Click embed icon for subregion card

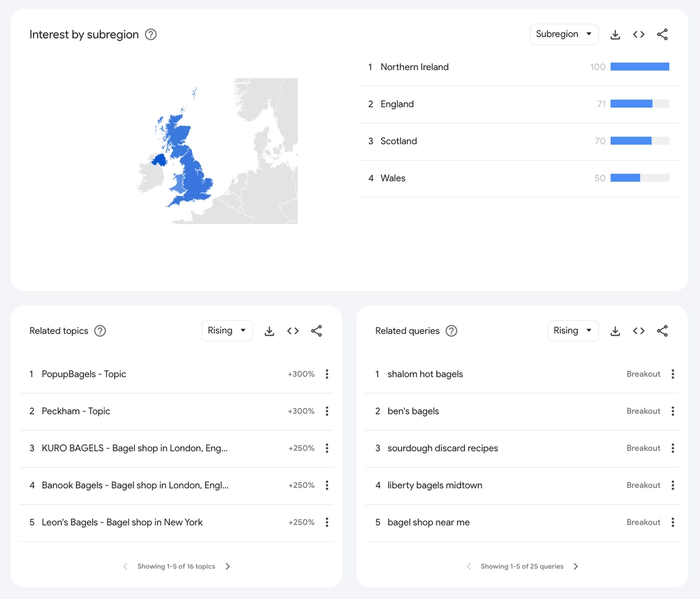639,34
